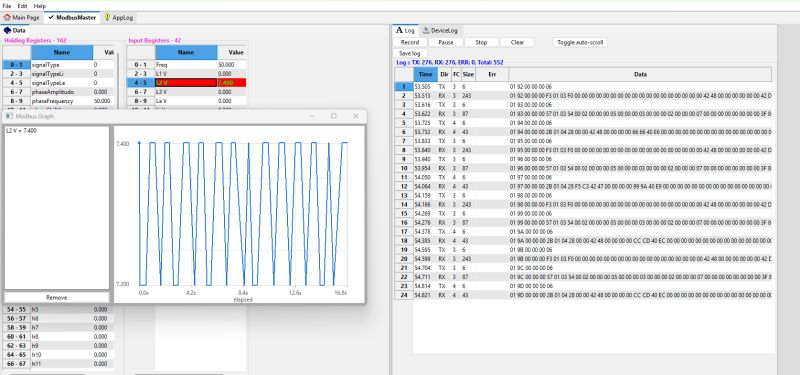This screenshot has width=800, height=375.
Task: Pause the log capture
Action: coord(445,42)
